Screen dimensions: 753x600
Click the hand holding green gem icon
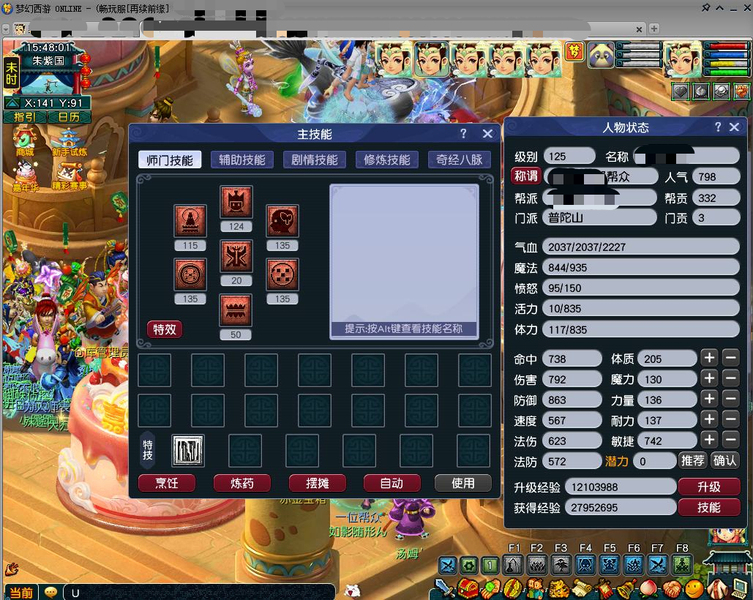click(490, 588)
